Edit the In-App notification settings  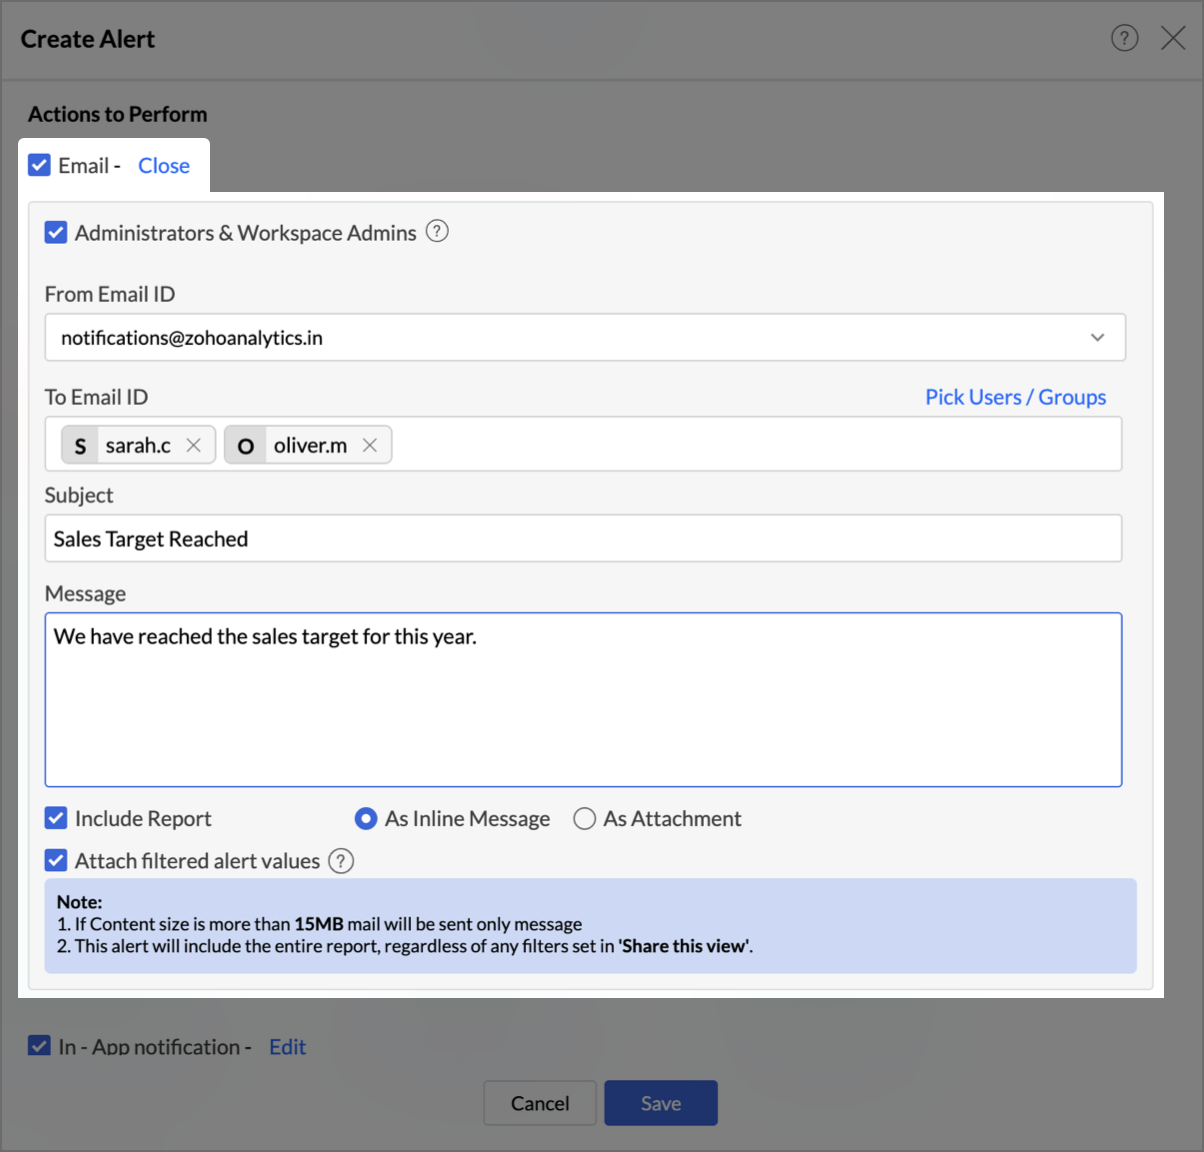point(287,1047)
